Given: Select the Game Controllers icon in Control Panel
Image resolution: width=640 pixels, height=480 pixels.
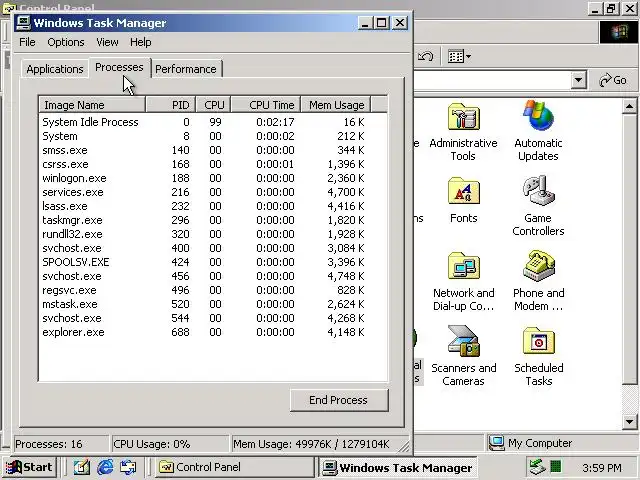Looking at the screenshot, I should tap(538, 206).
